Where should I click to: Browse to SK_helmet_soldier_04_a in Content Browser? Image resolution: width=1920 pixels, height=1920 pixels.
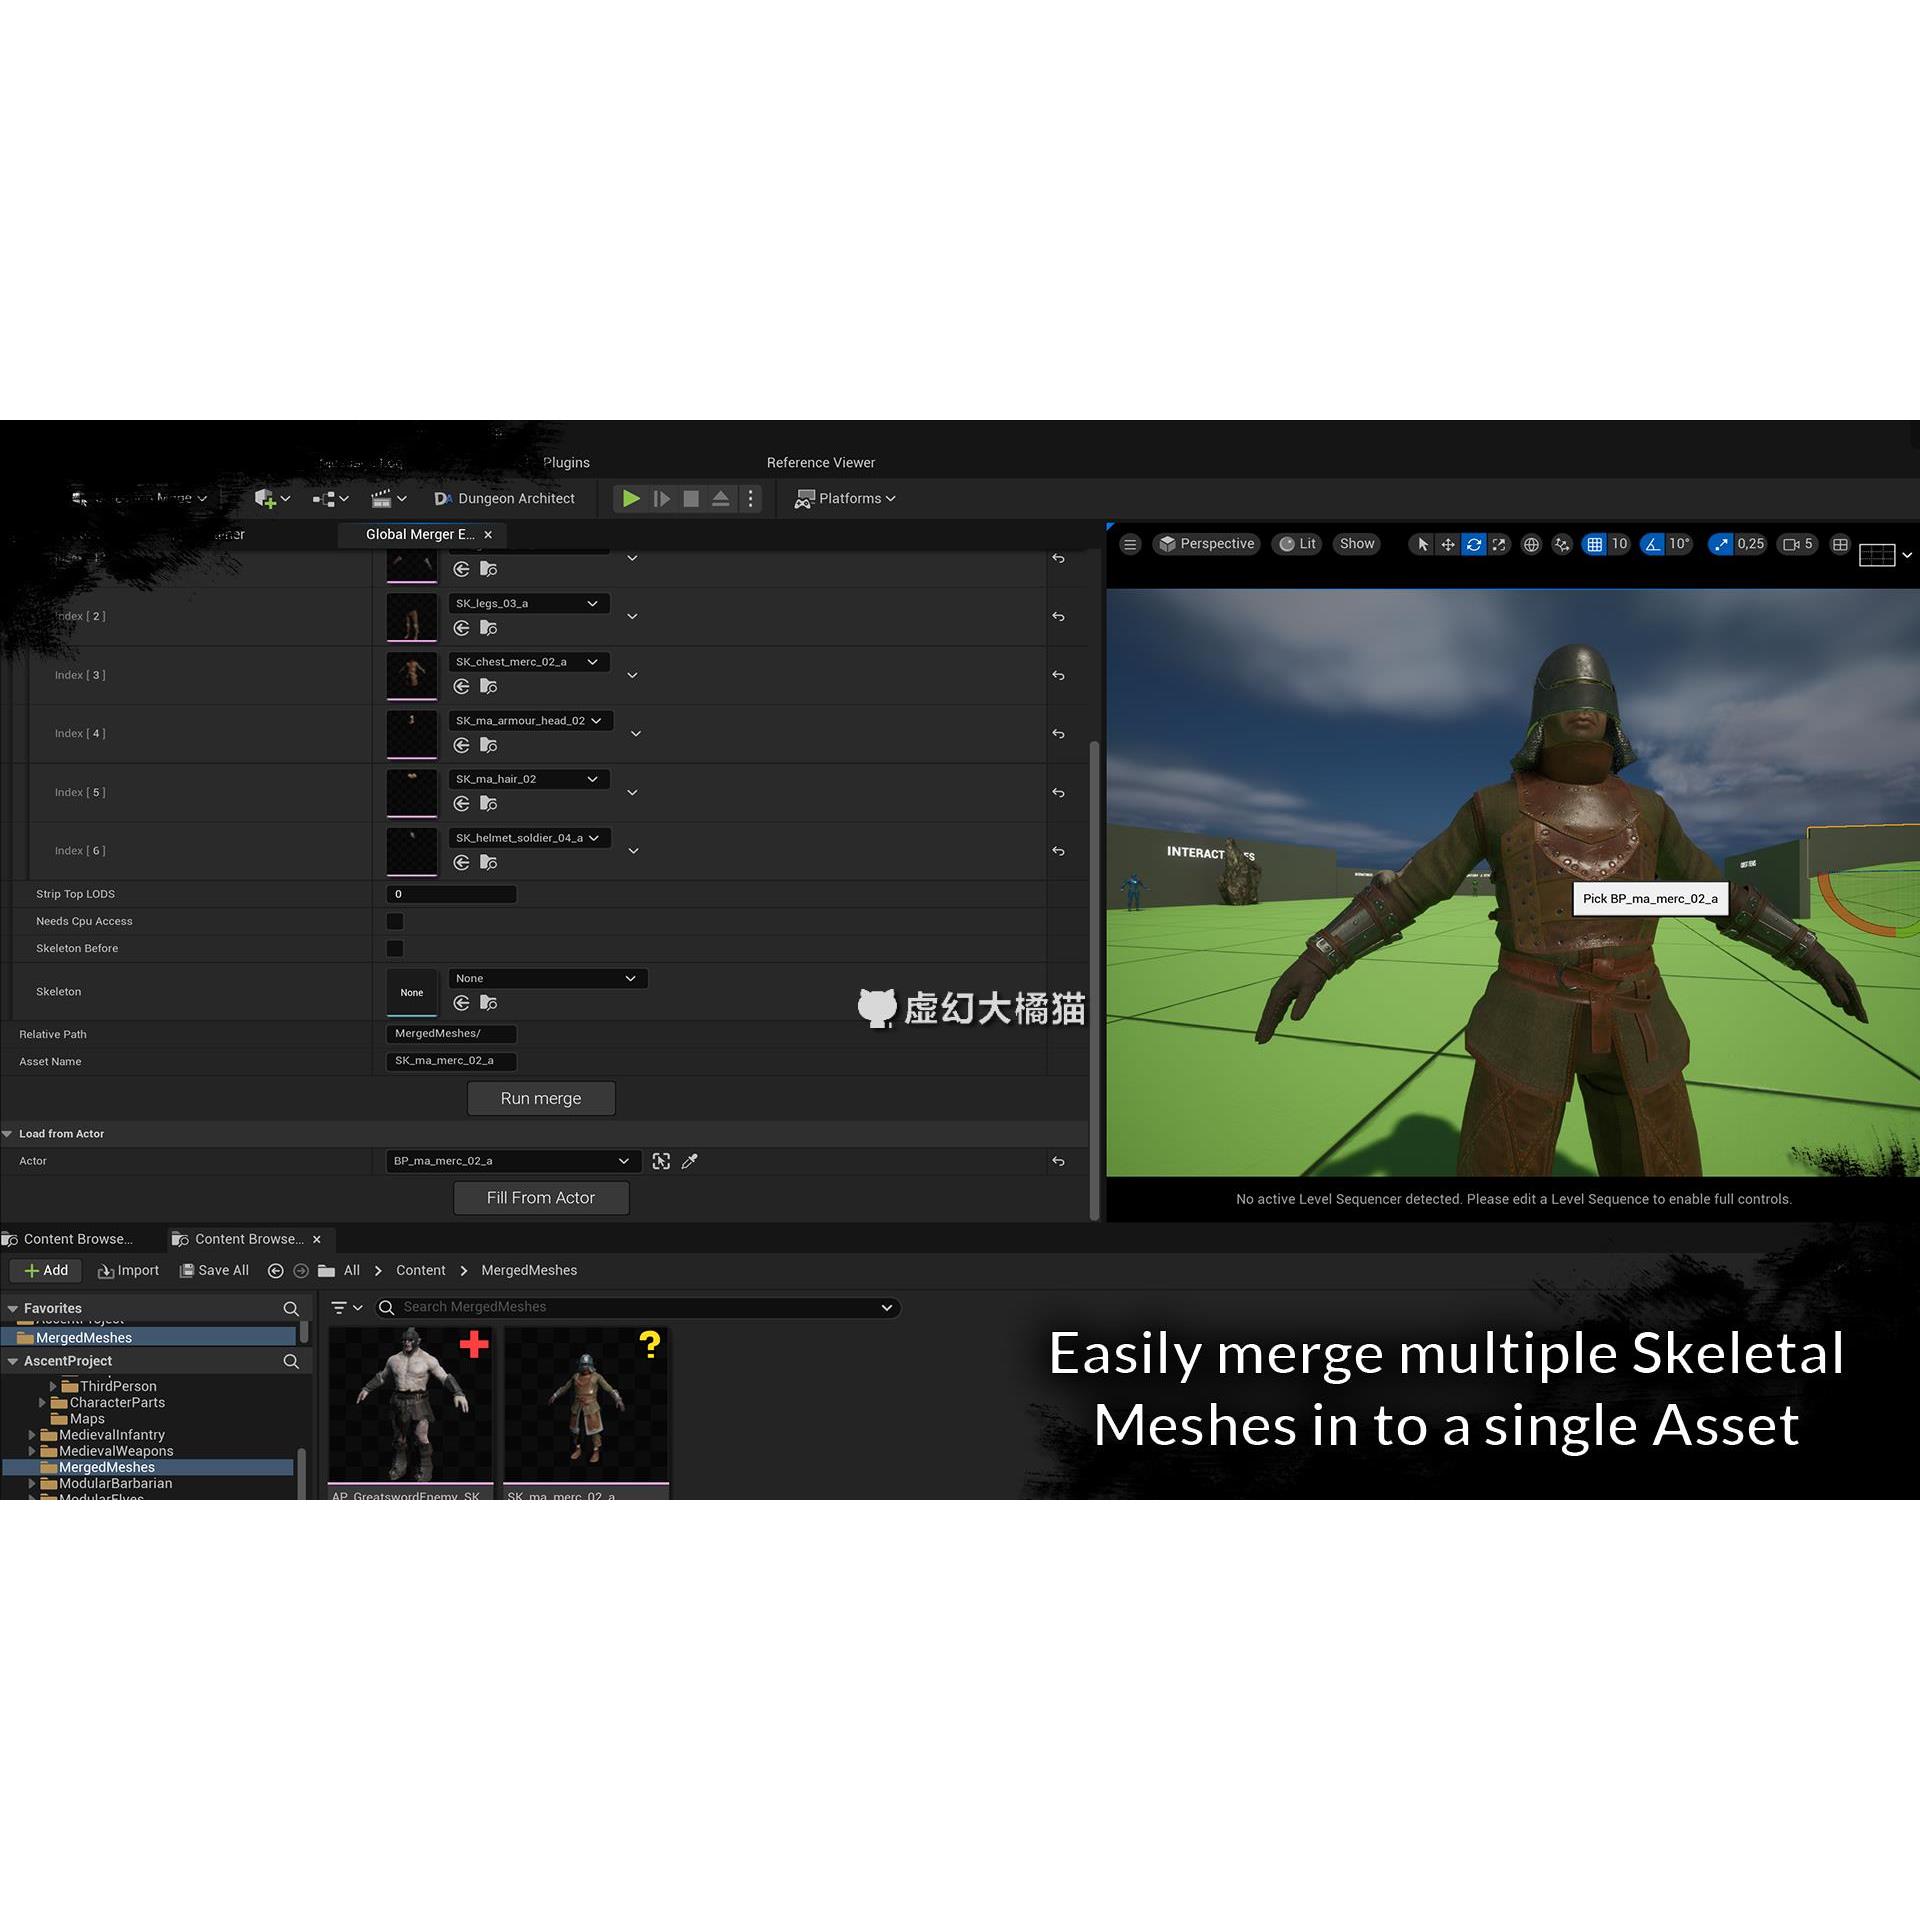(x=488, y=862)
